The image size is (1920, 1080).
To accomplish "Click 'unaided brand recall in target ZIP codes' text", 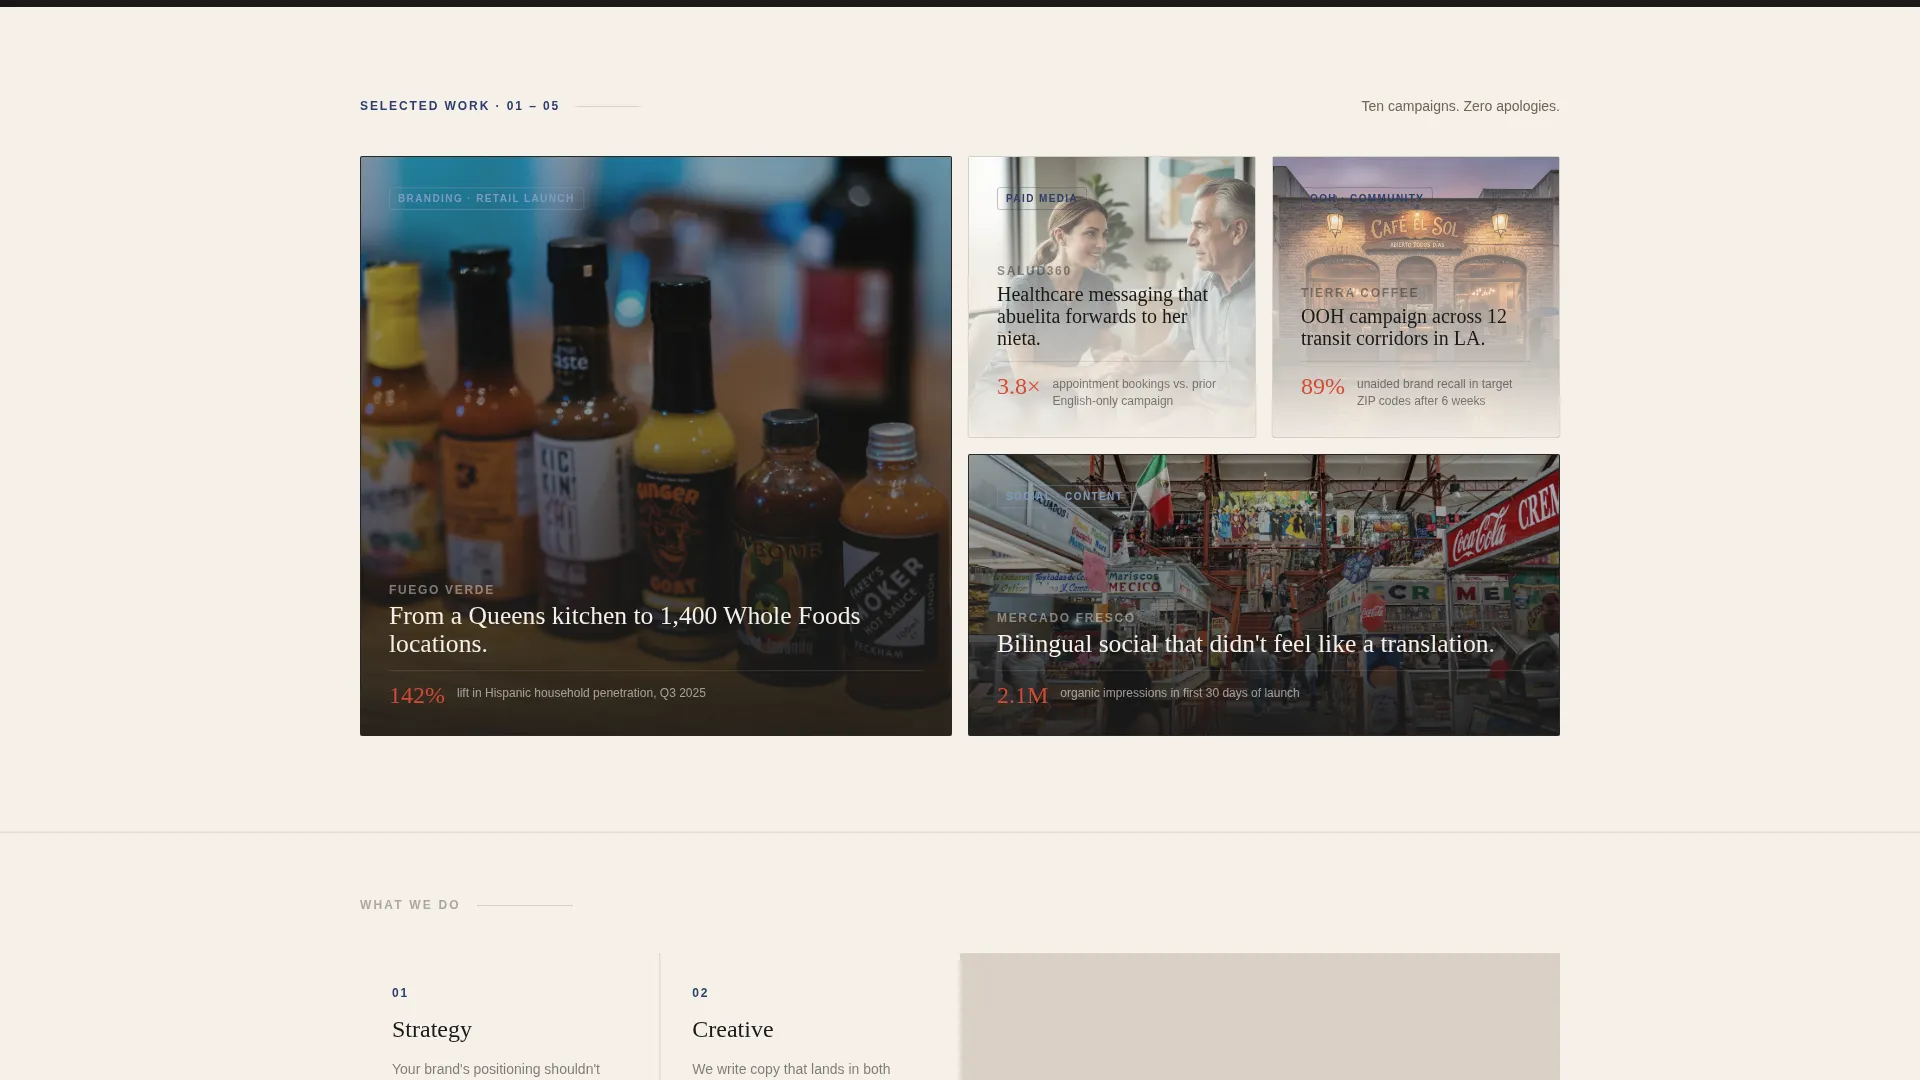I will click(x=1434, y=392).
